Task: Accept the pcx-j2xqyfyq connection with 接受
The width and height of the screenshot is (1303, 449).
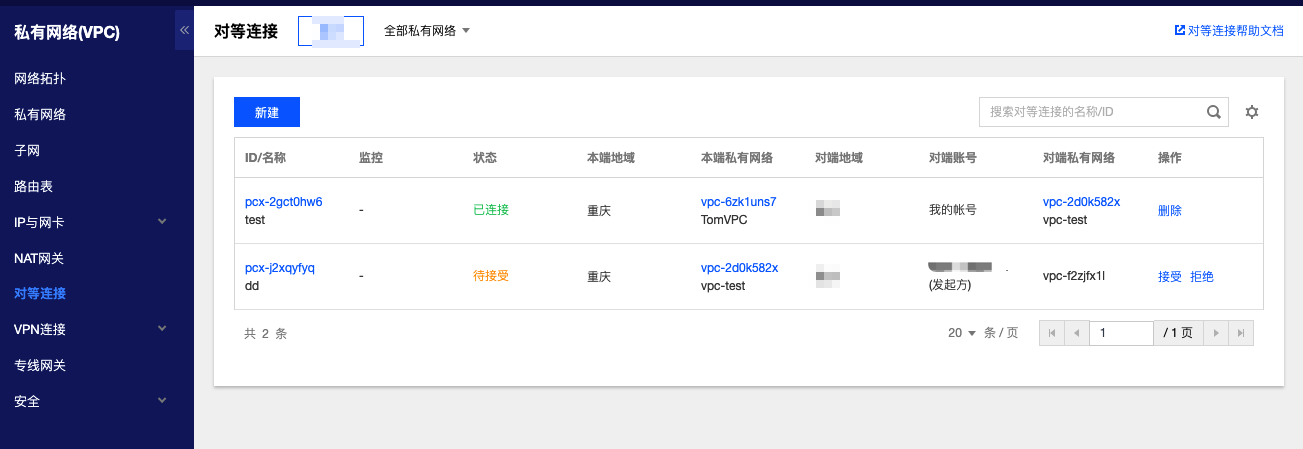Action: click(1169, 276)
